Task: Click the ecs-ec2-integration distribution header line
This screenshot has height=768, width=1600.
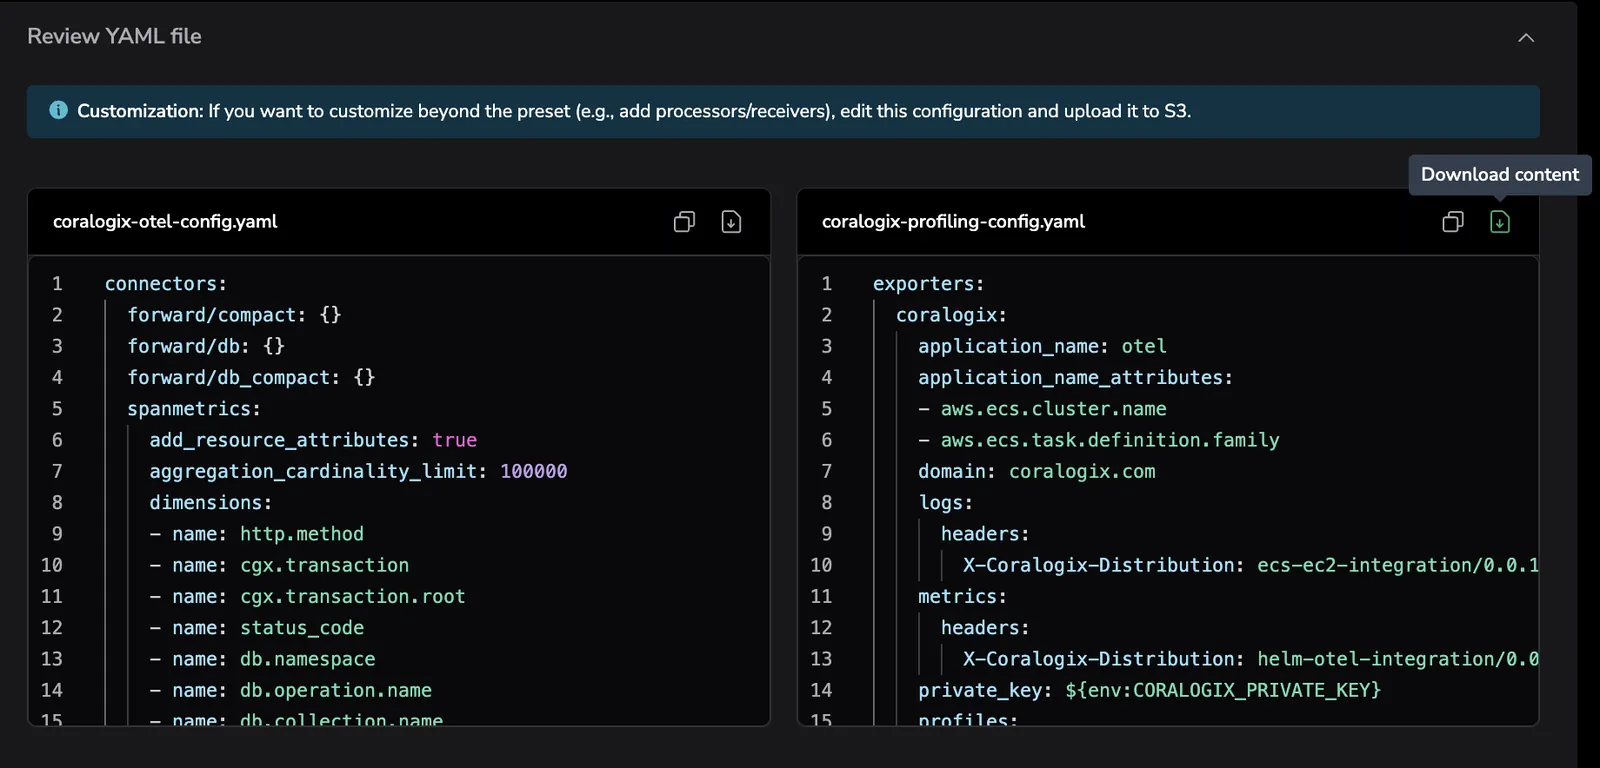Action: point(1250,565)
